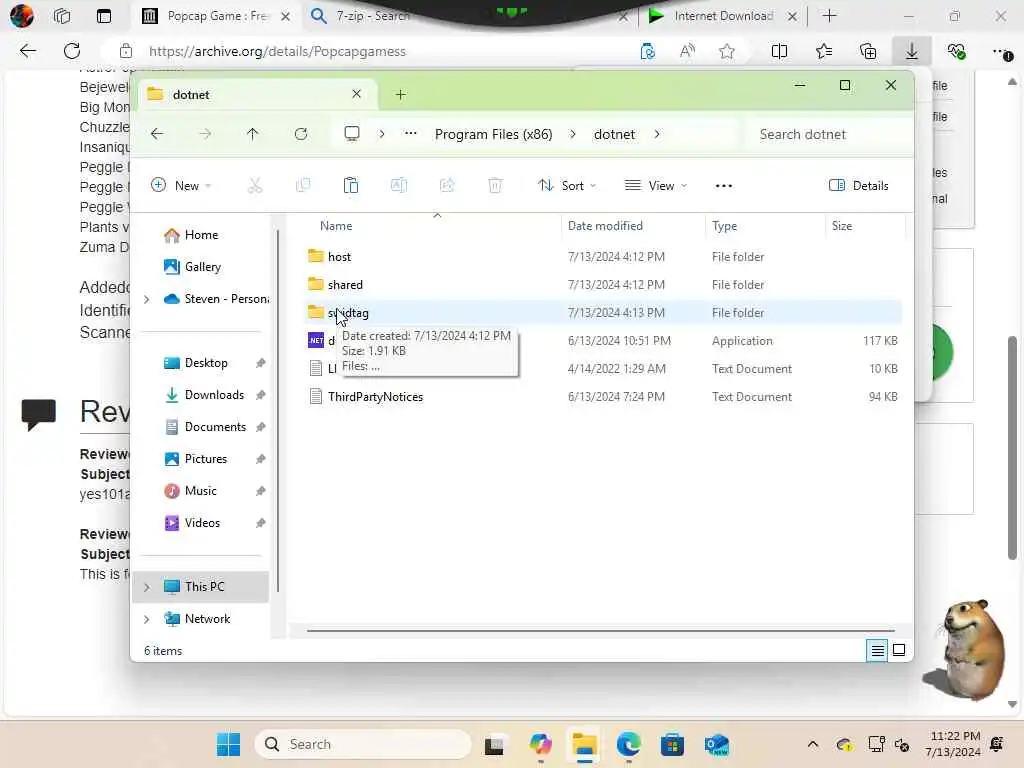The width and height of the screenshot is (1024, 768).
Task: Switch to details list view icon in status bar
Action: point(877,650)
